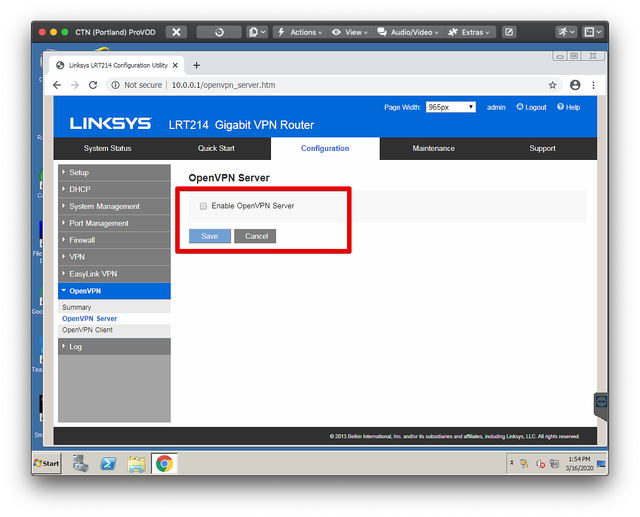Enable the OpenVPN Server checkbox

tap(203, 206)
